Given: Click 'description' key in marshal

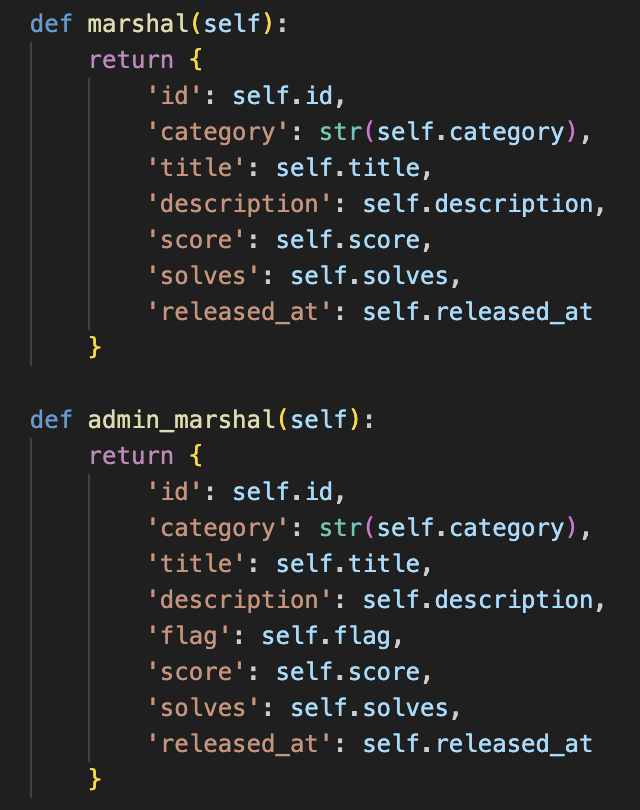Looking at the screenshot, I should tap(239, 204).
